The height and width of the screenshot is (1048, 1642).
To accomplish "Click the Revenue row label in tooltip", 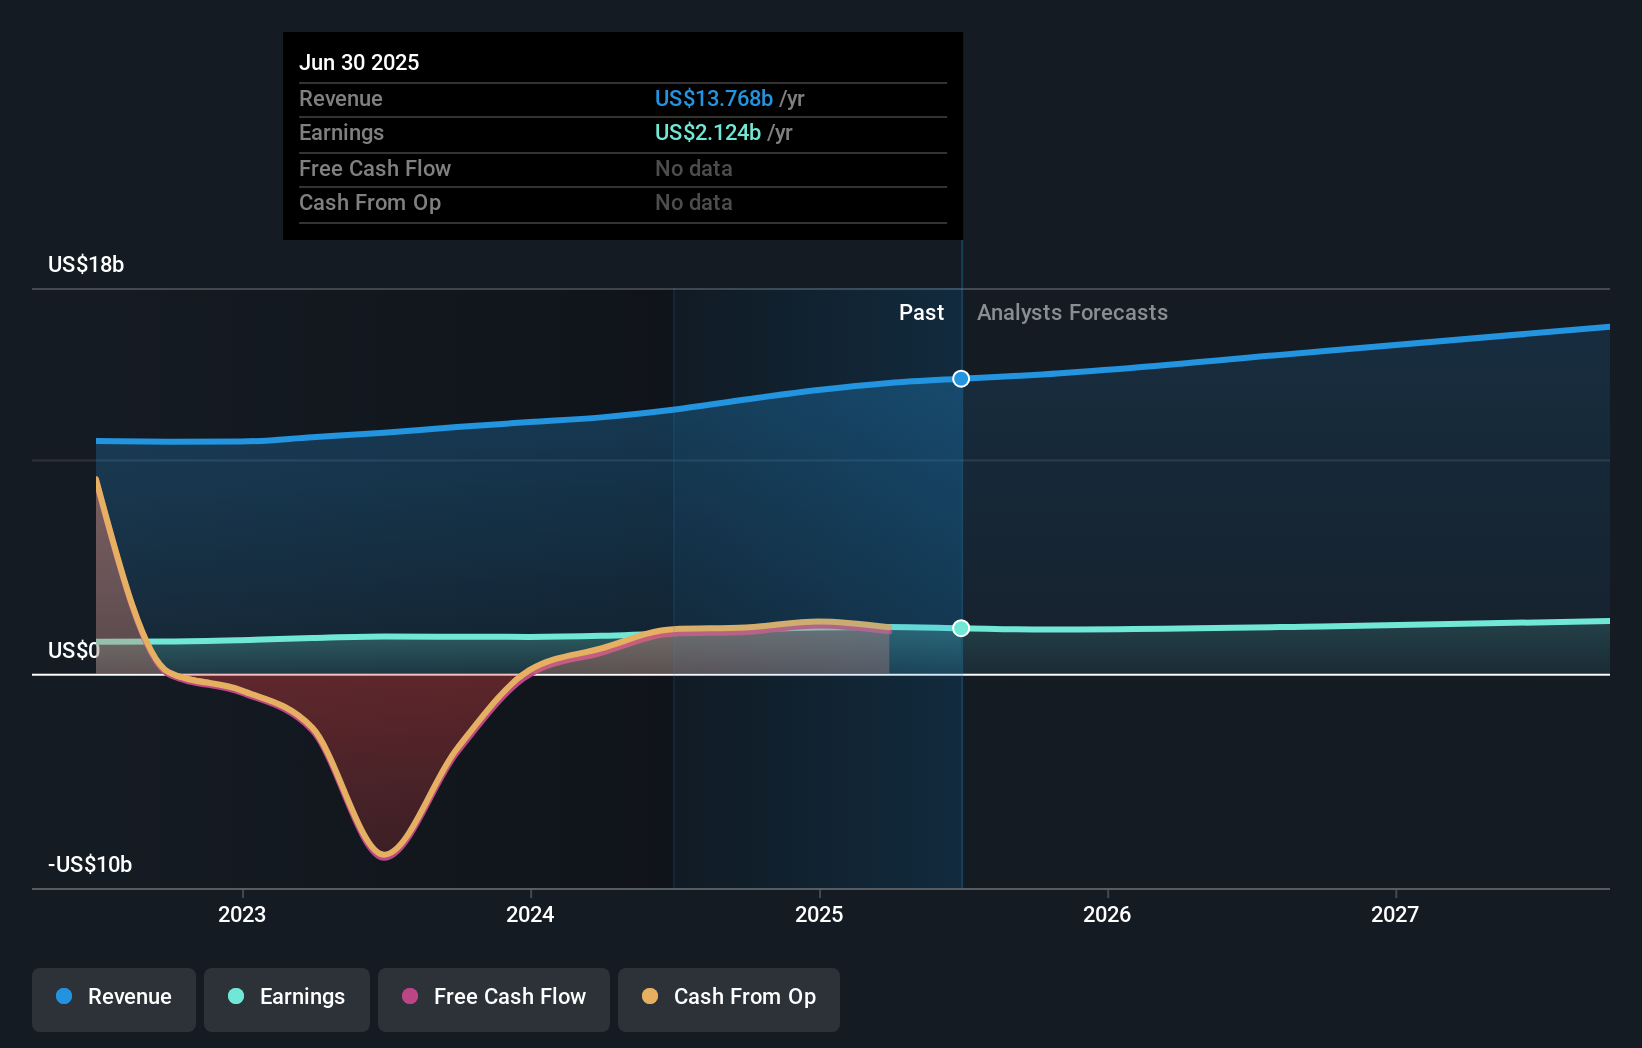I will click(341, 98).
